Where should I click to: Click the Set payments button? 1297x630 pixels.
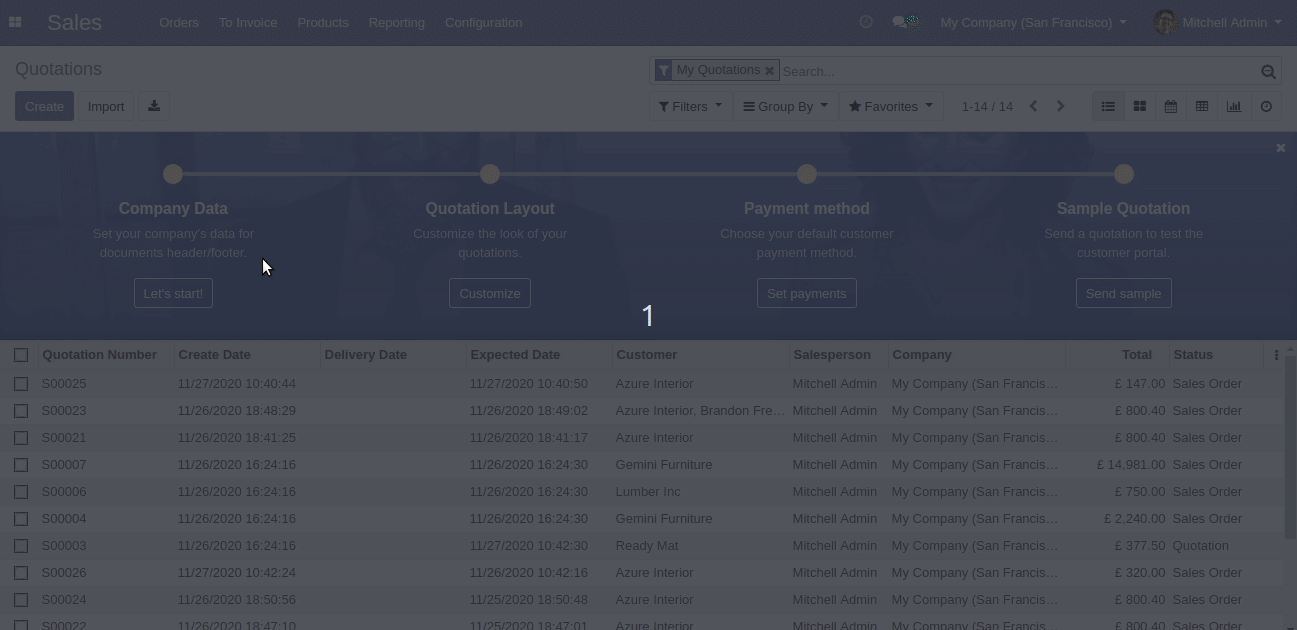pyautogui.click(x=807, y=293)
